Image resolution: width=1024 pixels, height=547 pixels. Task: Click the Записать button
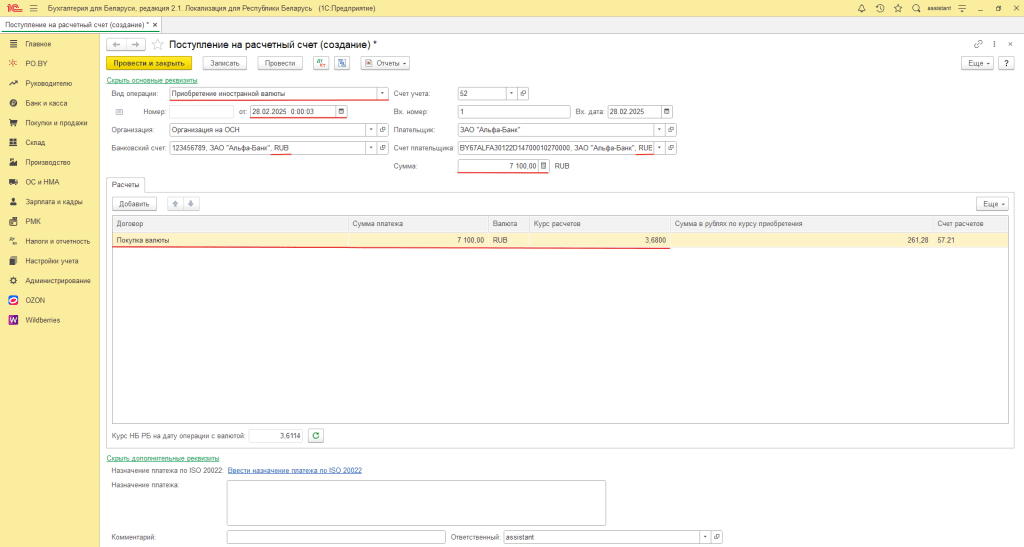coord(225,63)
